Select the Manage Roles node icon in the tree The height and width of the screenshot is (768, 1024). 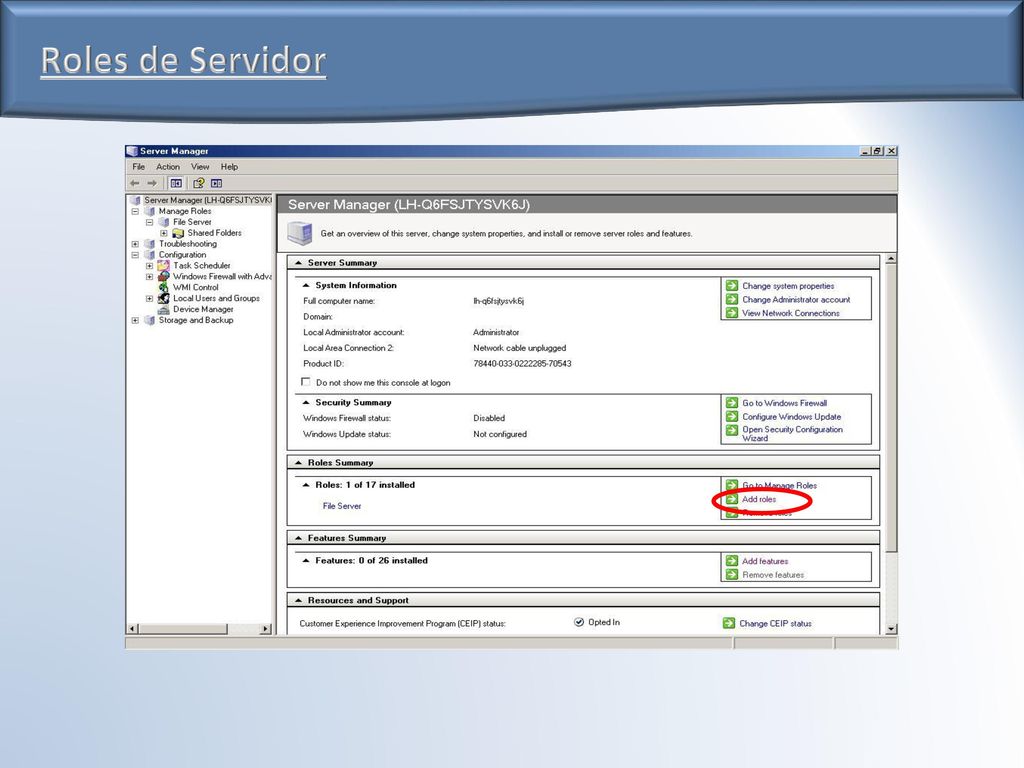point(150,212)
